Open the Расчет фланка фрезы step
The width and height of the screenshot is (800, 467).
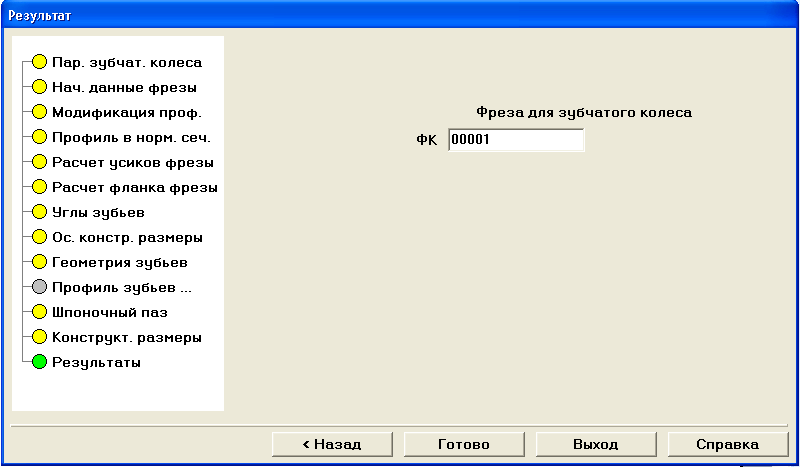[135, 188]
